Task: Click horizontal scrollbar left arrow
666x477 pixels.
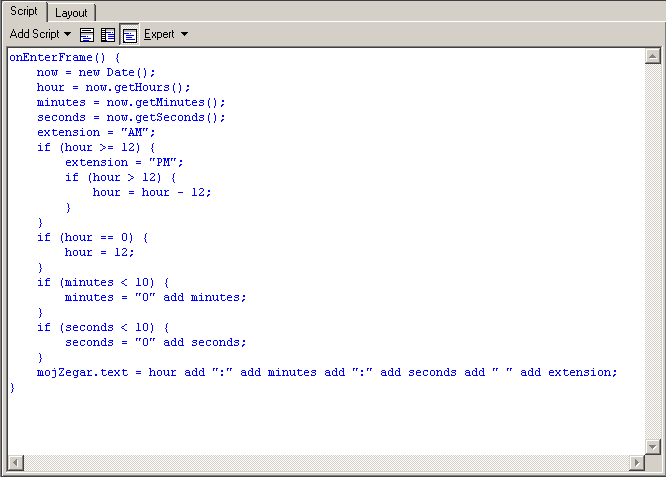Action: coord(16,462)
